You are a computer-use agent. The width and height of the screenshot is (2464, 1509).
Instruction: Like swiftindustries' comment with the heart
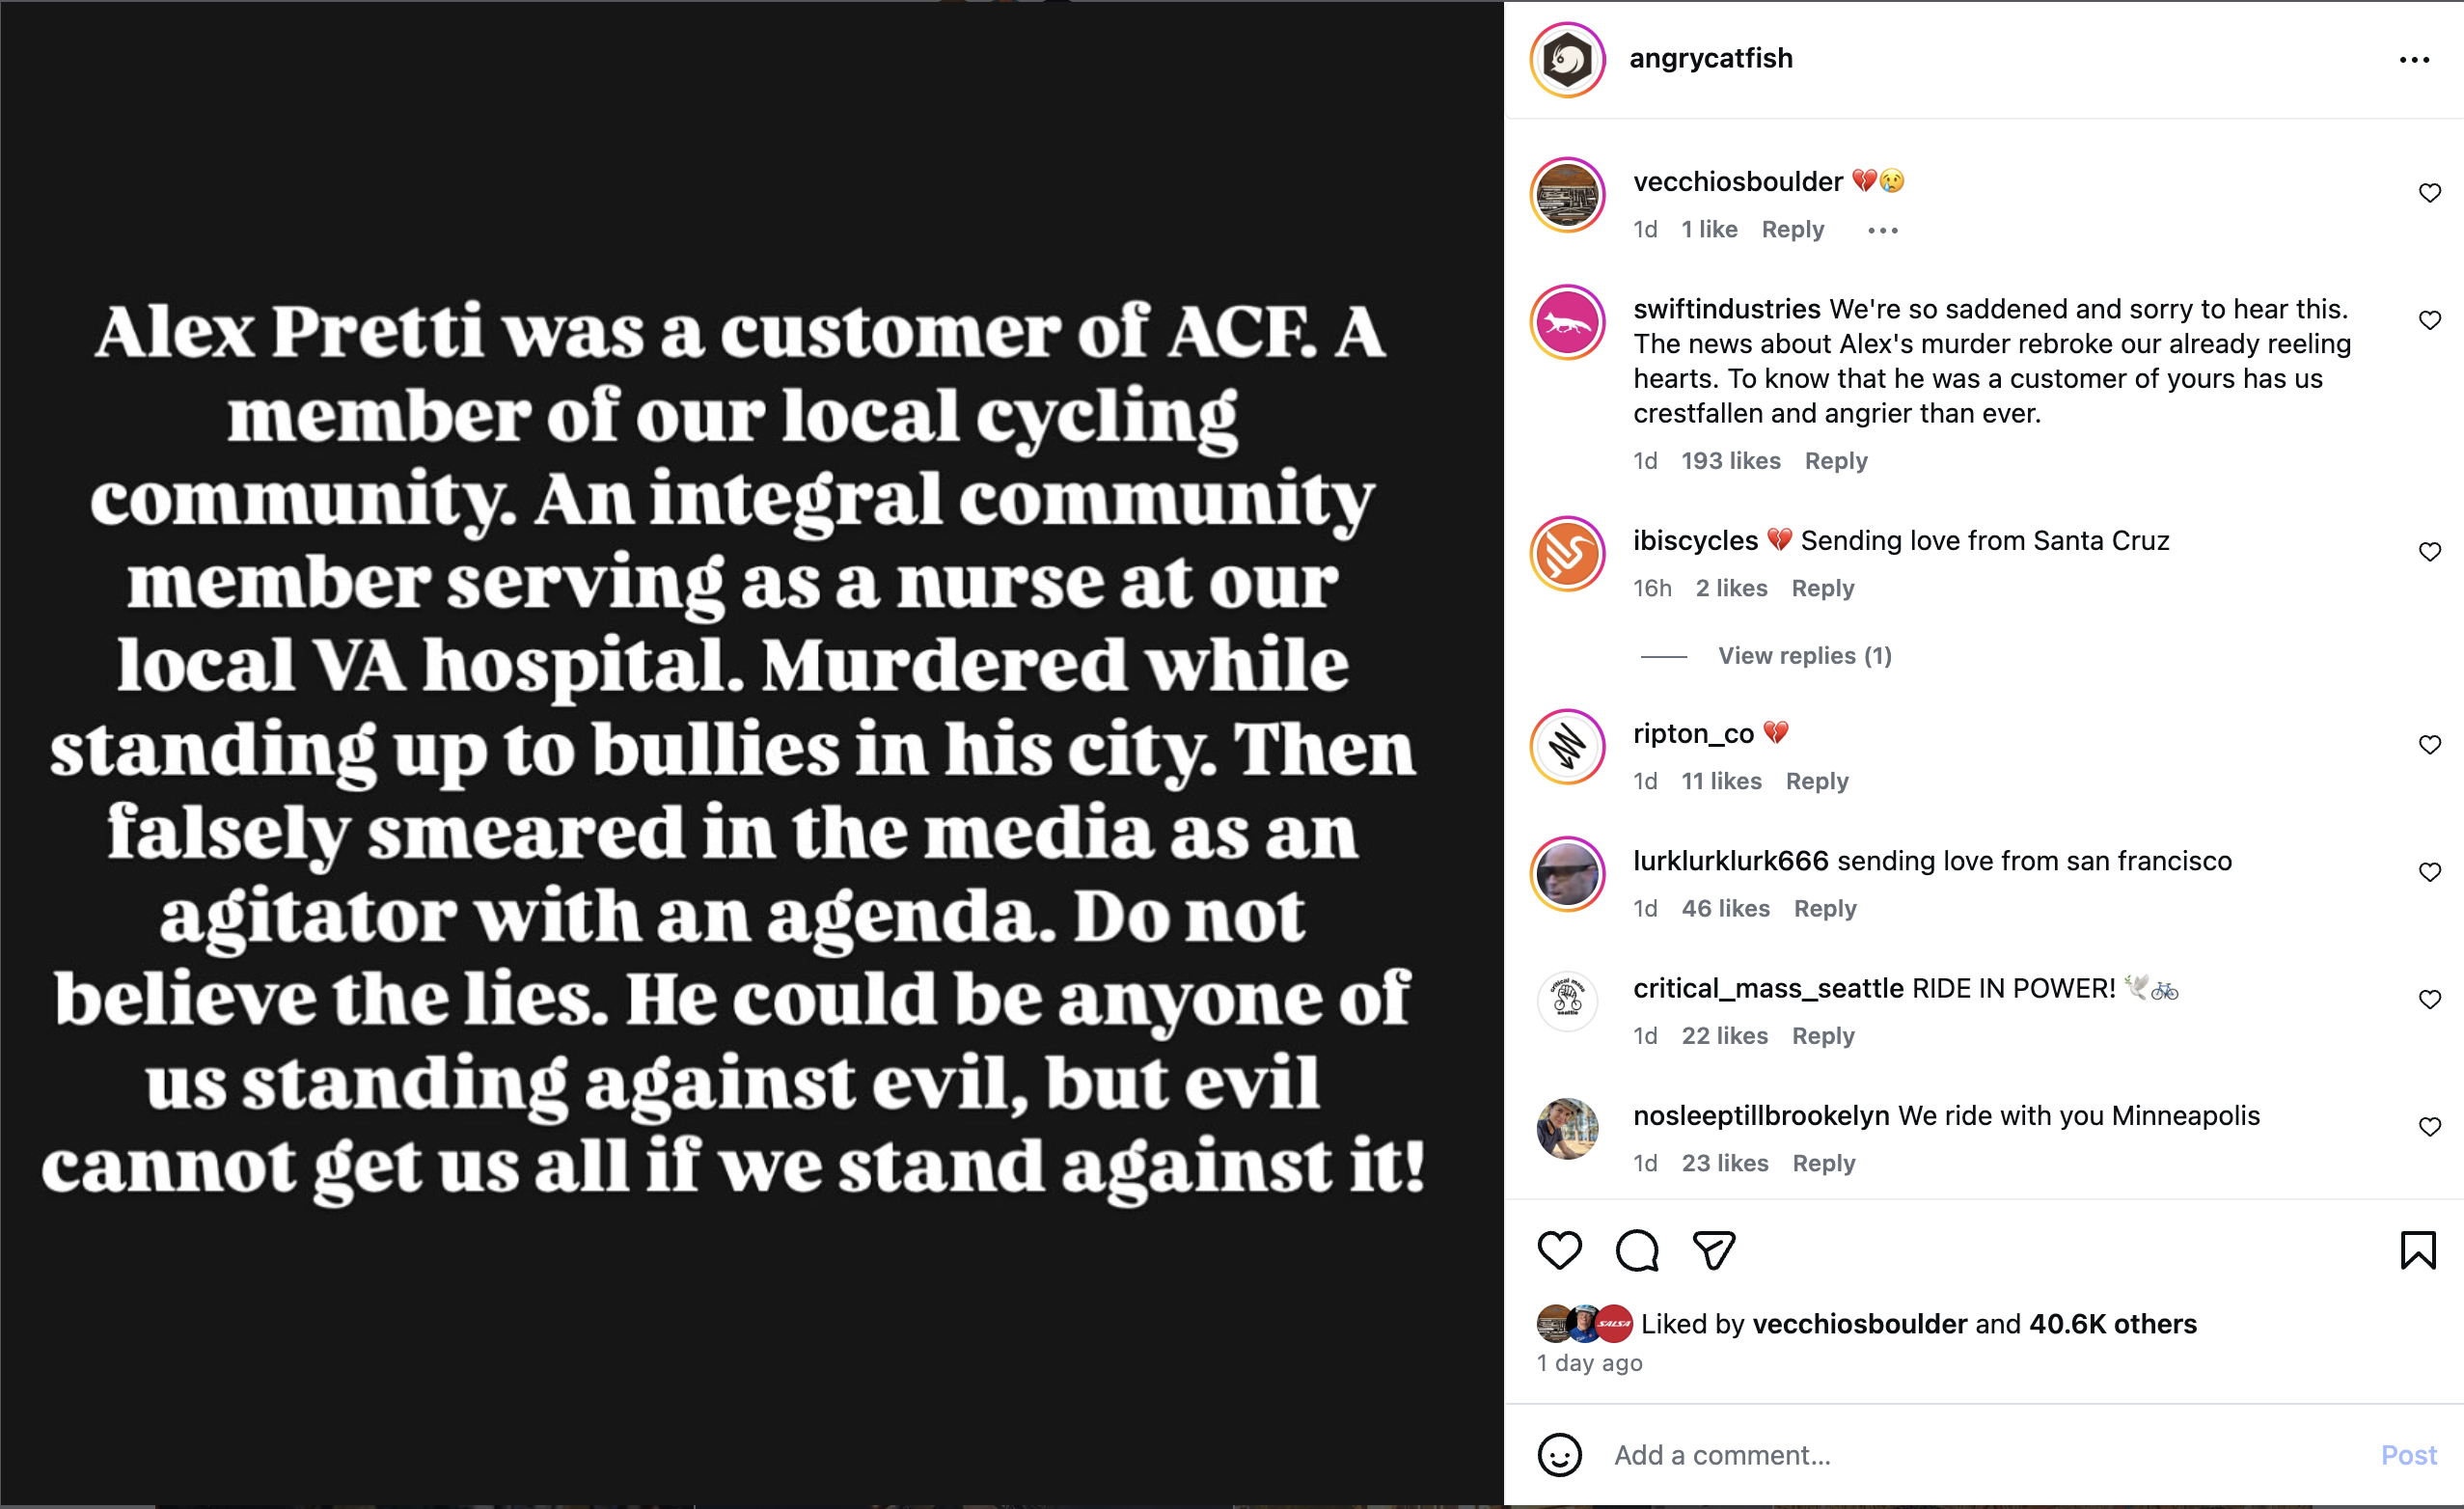tap(2429, 319)
